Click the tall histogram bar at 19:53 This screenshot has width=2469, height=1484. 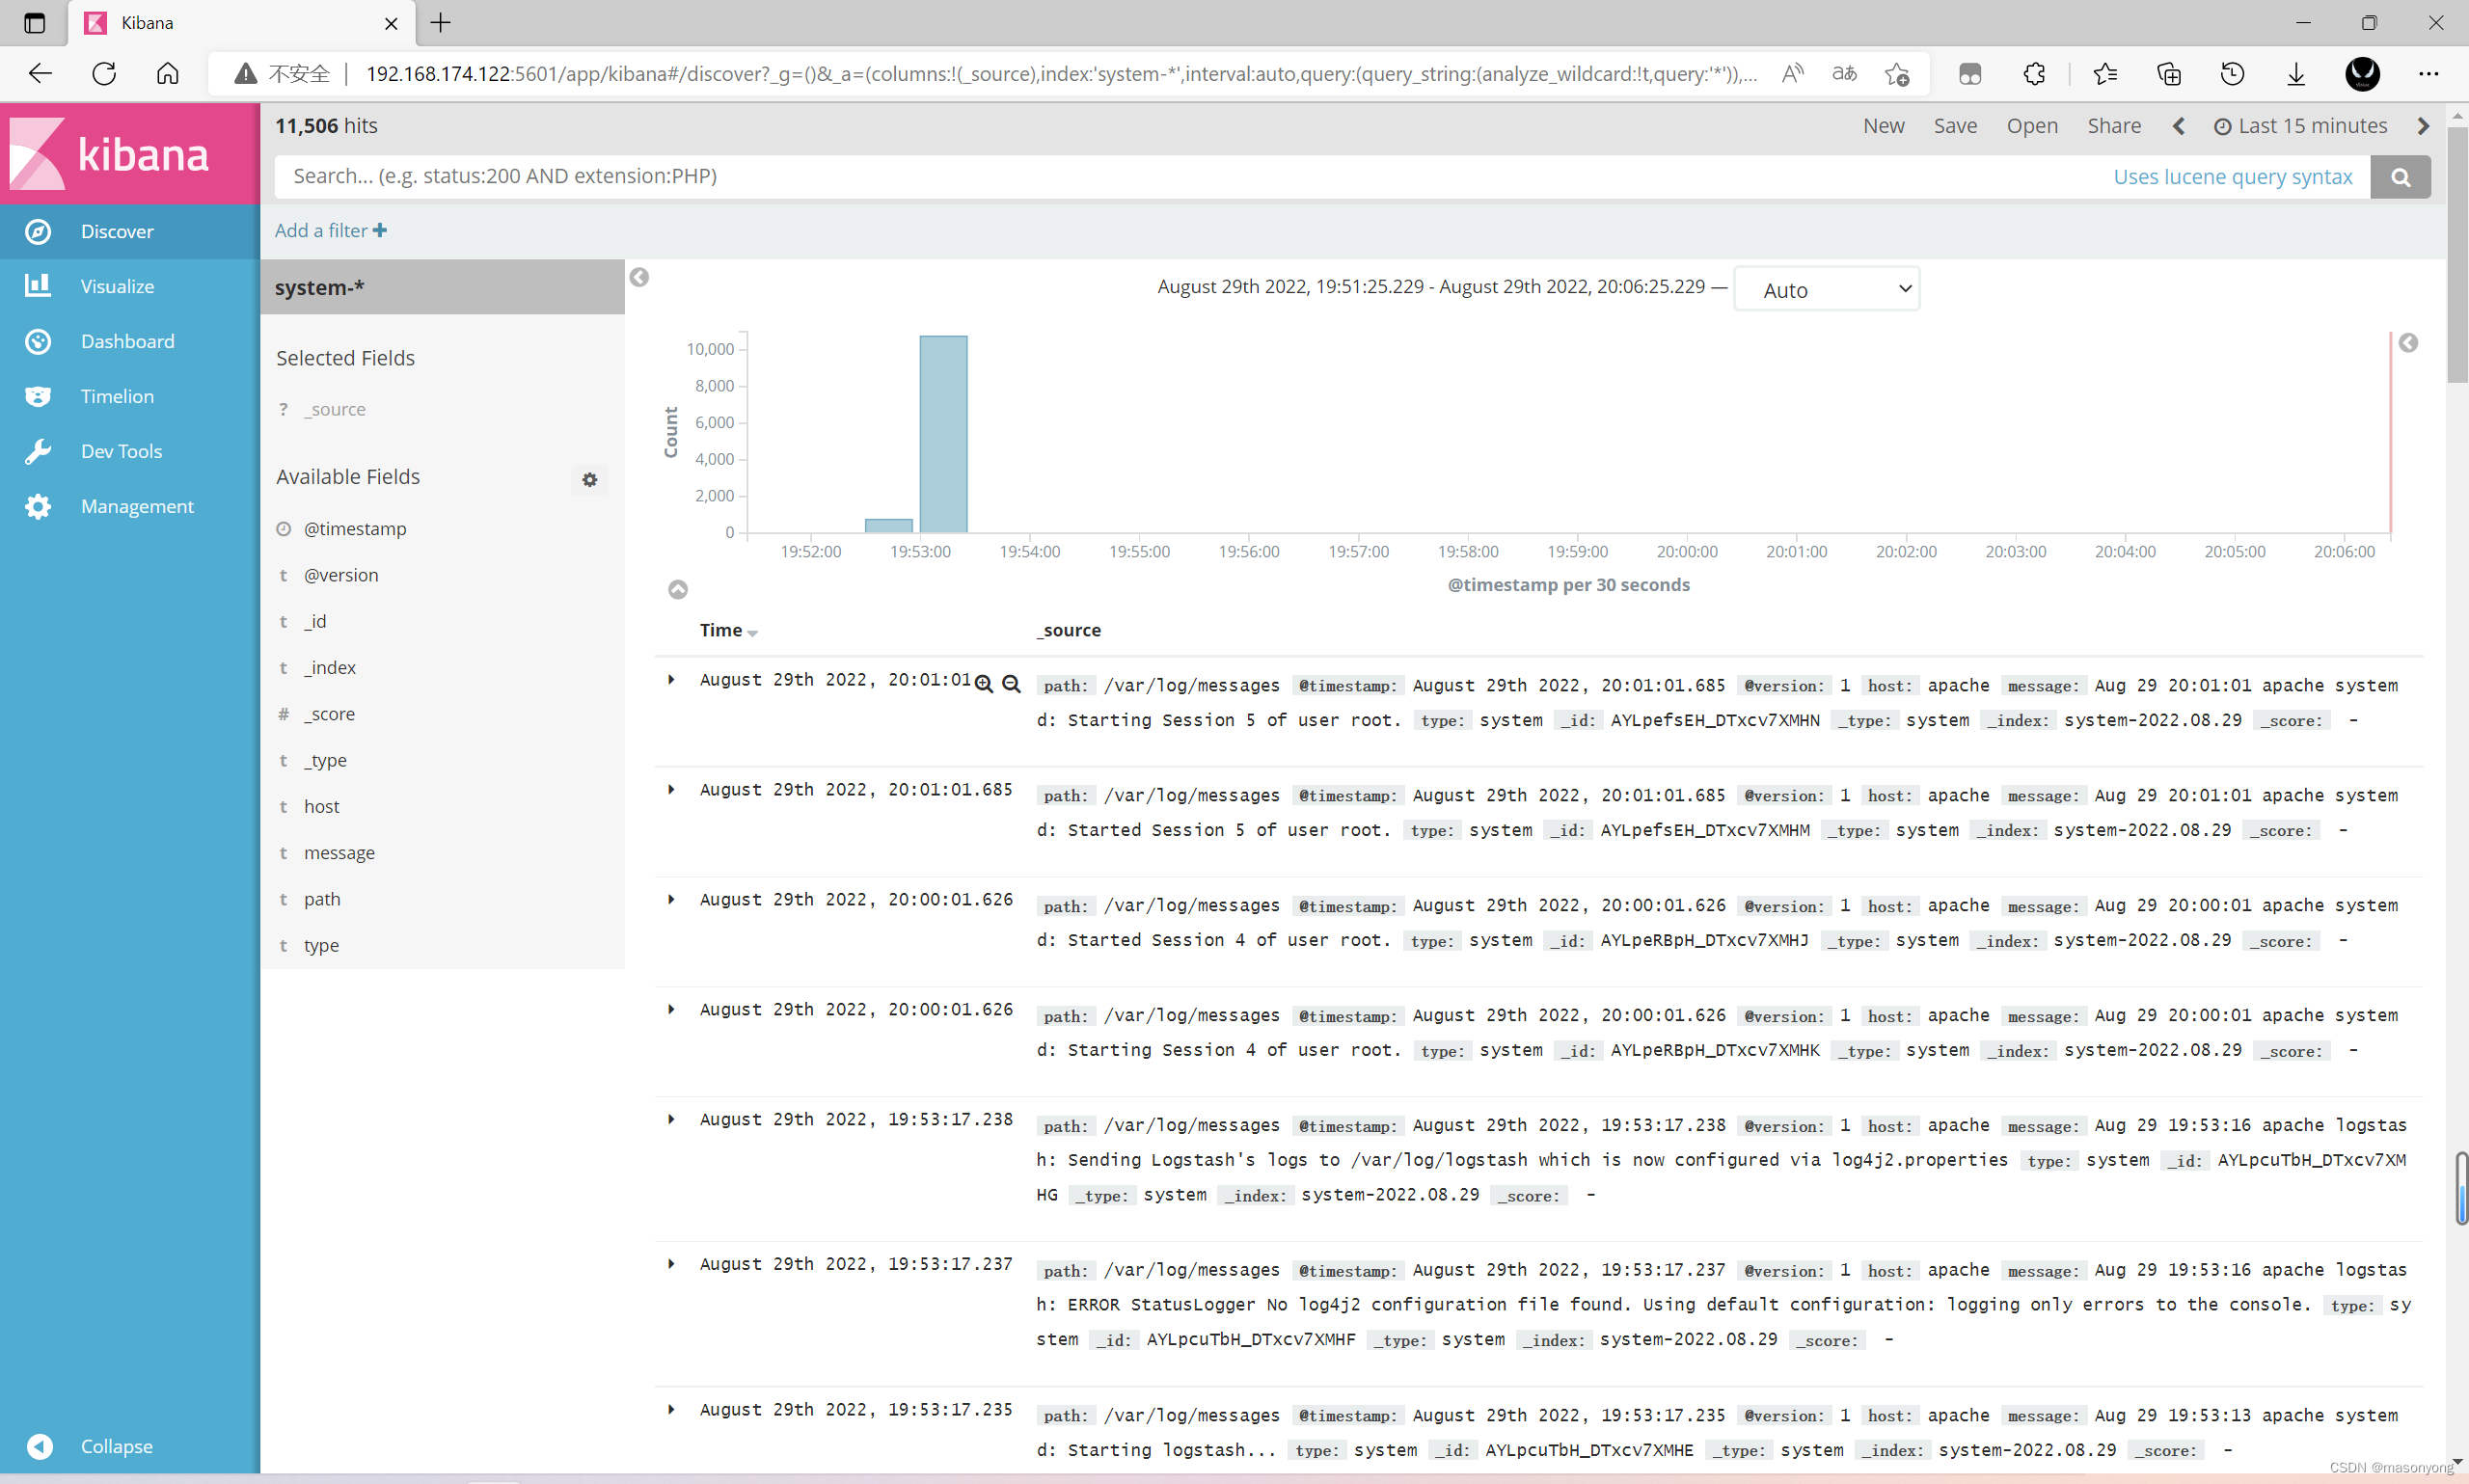(943, 433)
